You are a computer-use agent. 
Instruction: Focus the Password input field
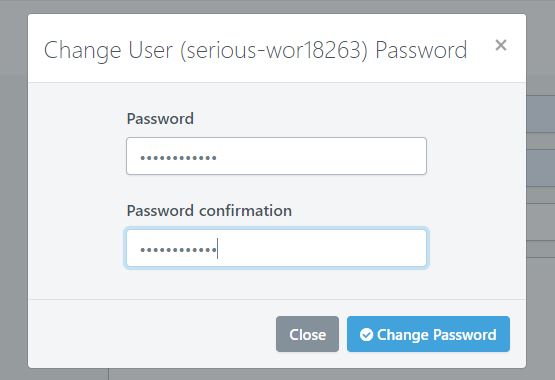[x=276, y=156]
